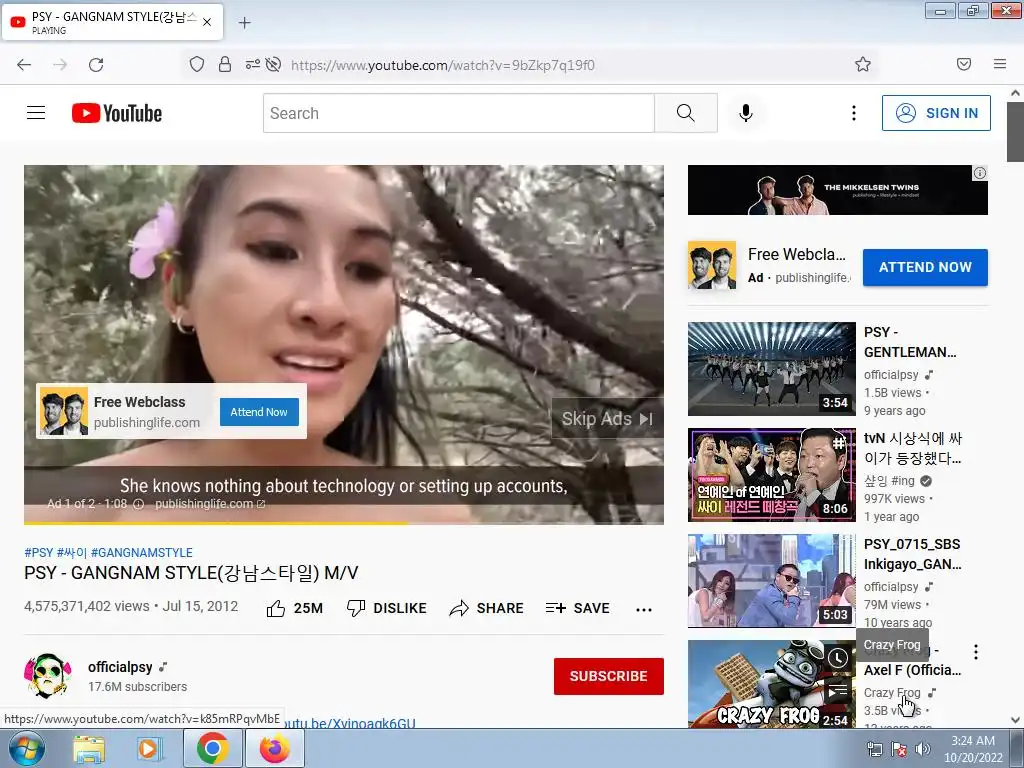1024x768 pixels.
Task: Open publishinglife.com link in video ad
Action: click(x=210, y=504)
